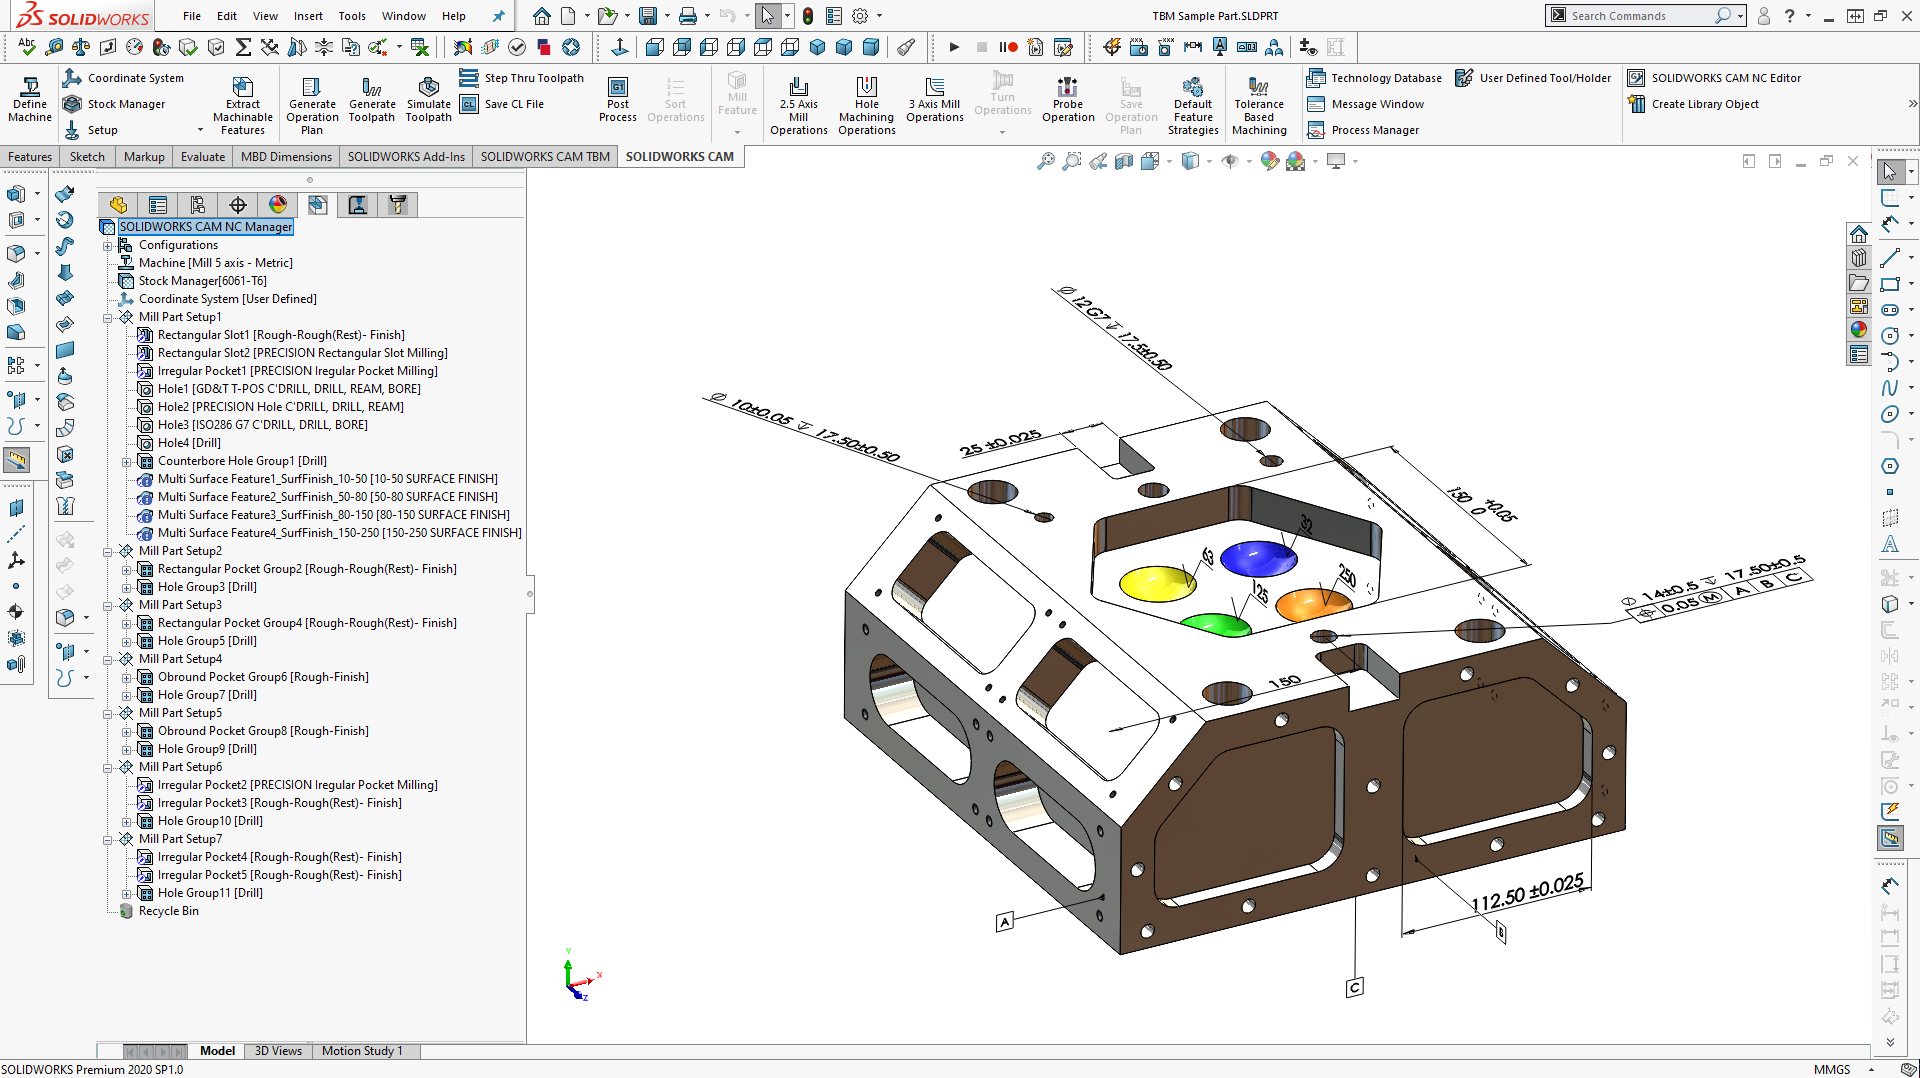This screenshot has width=1920, height=1078.
Task: Open Step Thru Toolpath
Action: [522, 78]
